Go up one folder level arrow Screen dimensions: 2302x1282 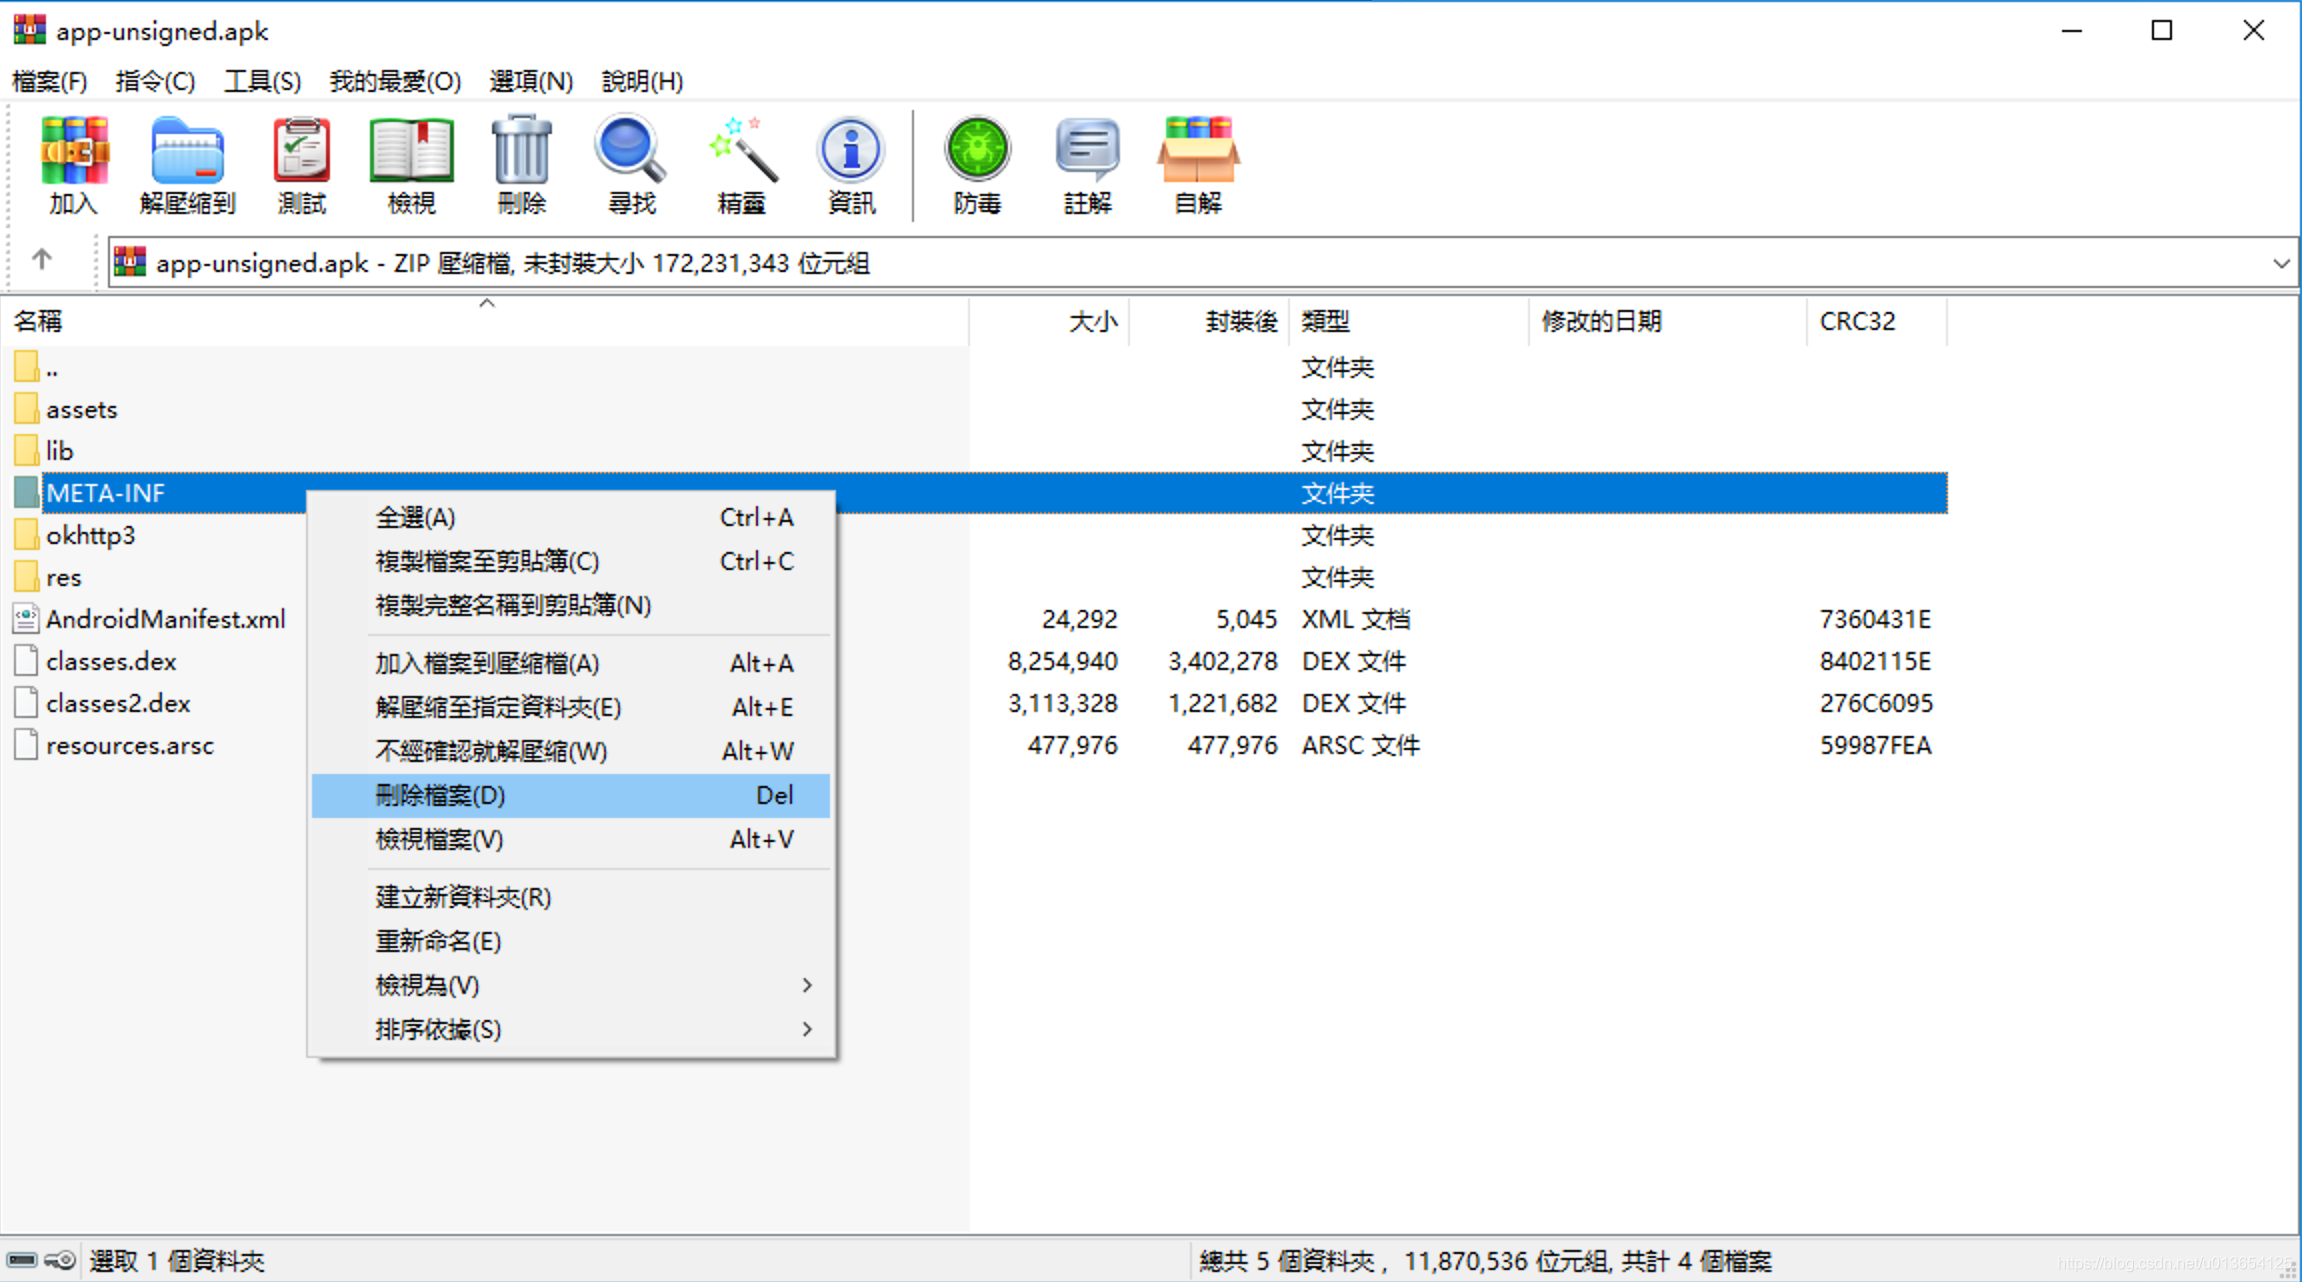point(41,260)
